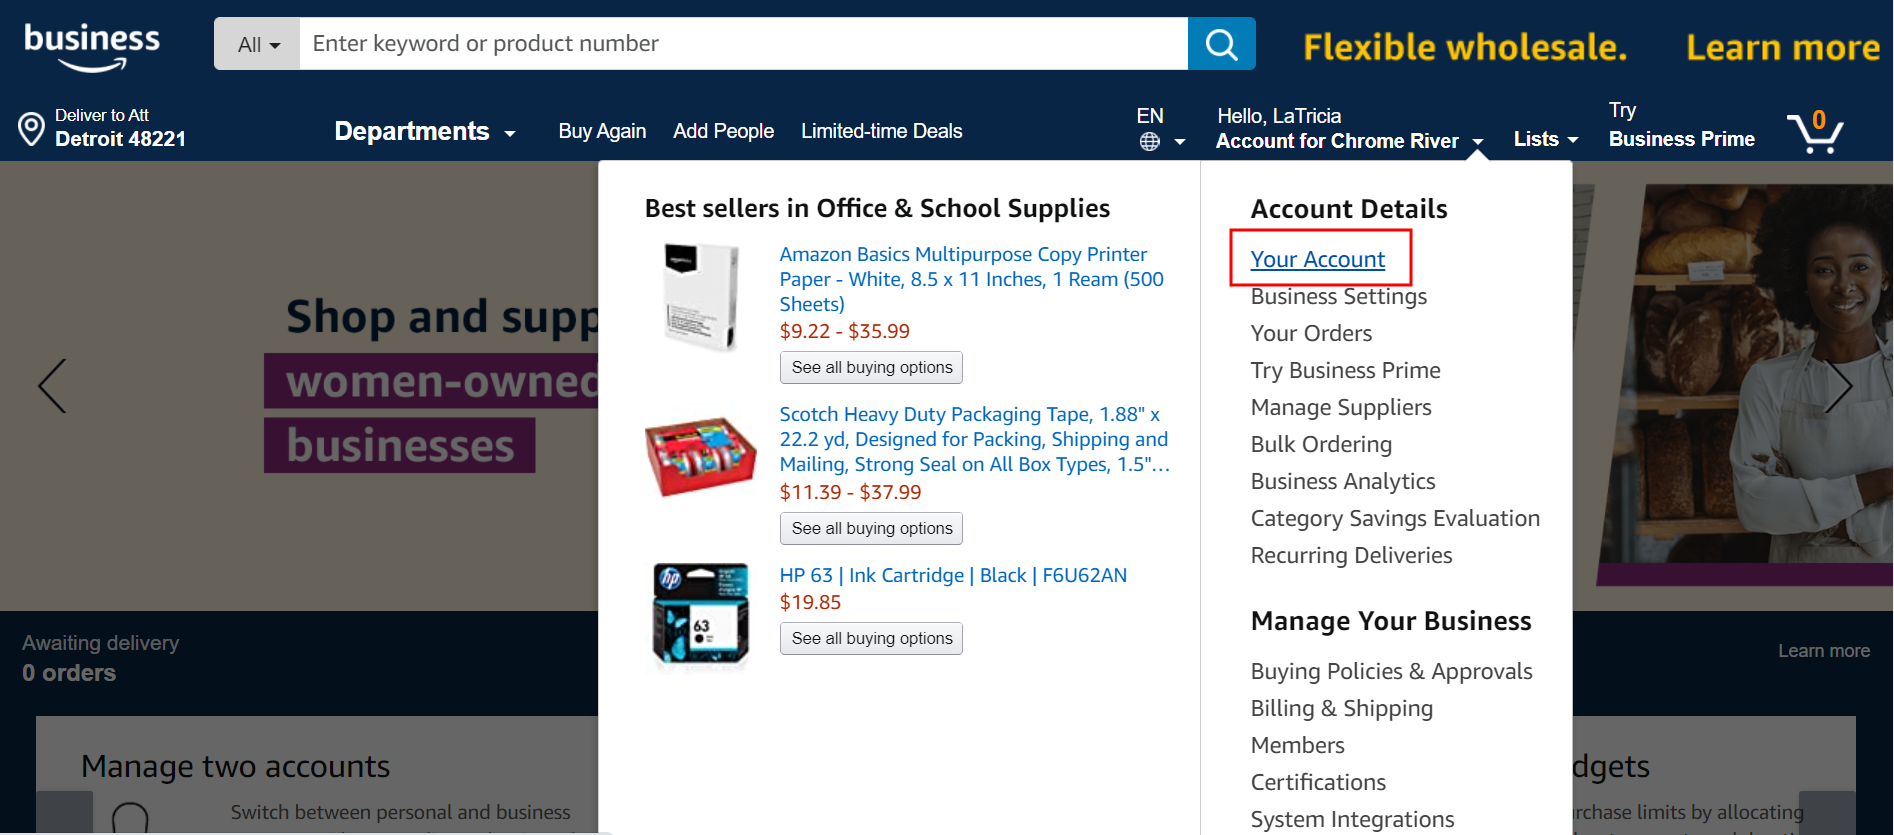1894x835 pixels.
Task: Click the globe language icon
Action: point(1150,142)
